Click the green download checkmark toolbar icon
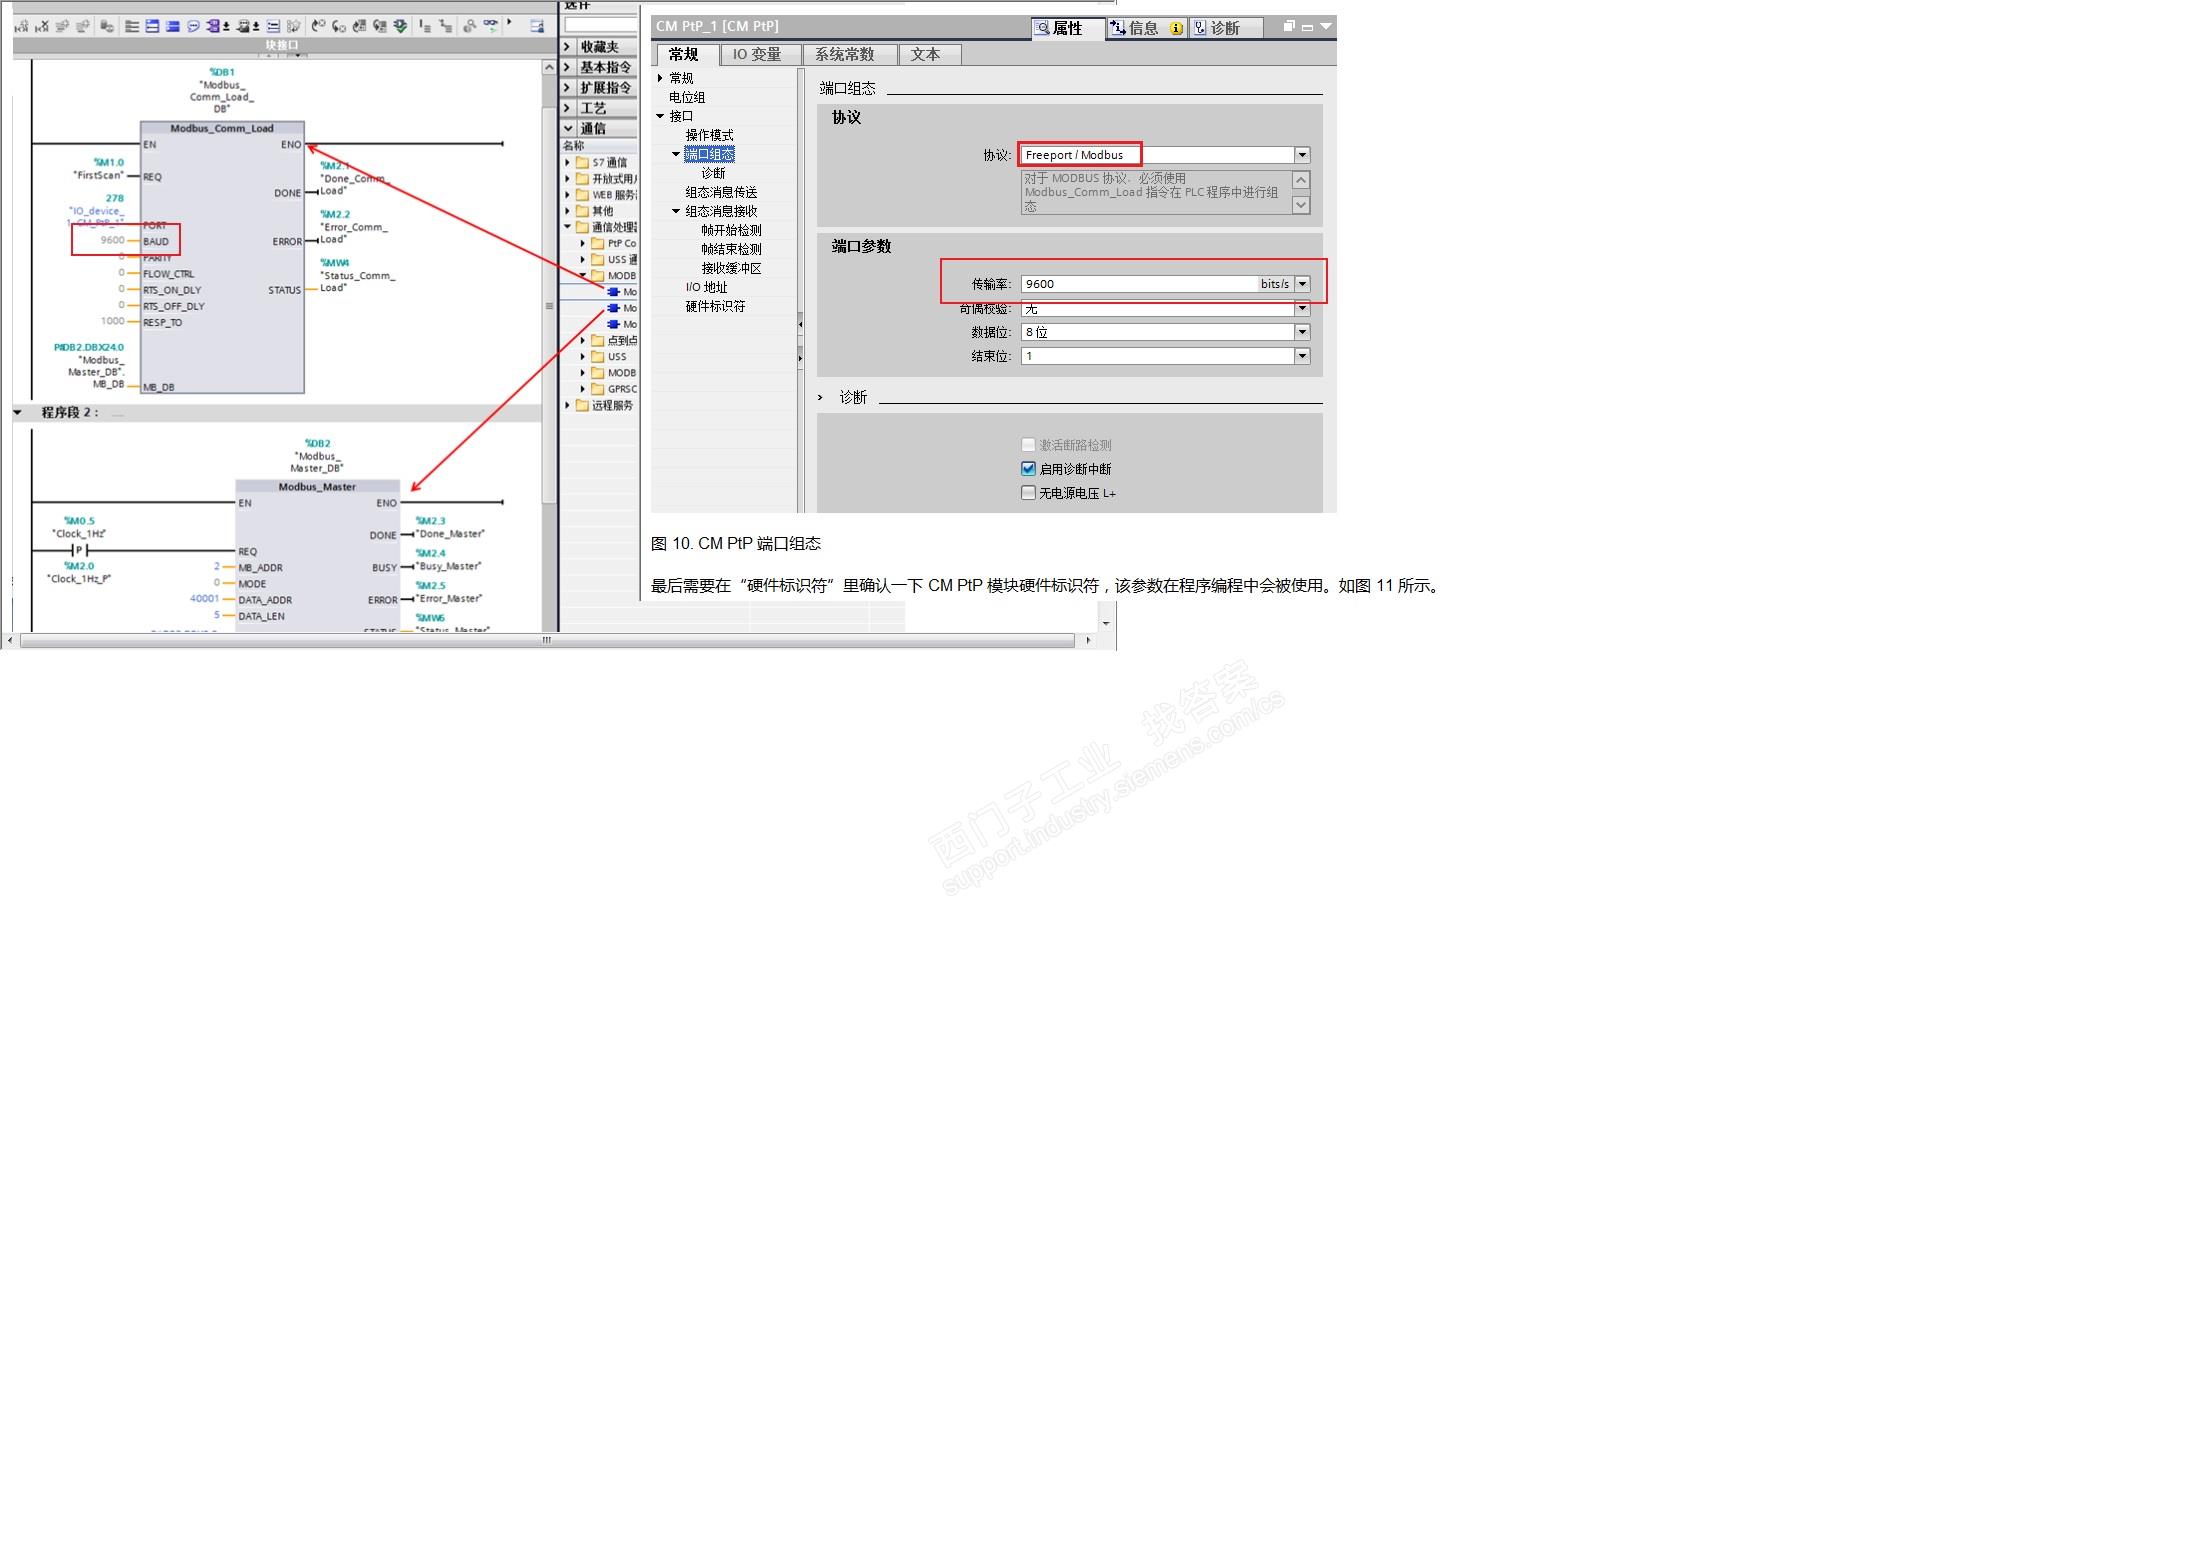 click(x=400, y=26)
